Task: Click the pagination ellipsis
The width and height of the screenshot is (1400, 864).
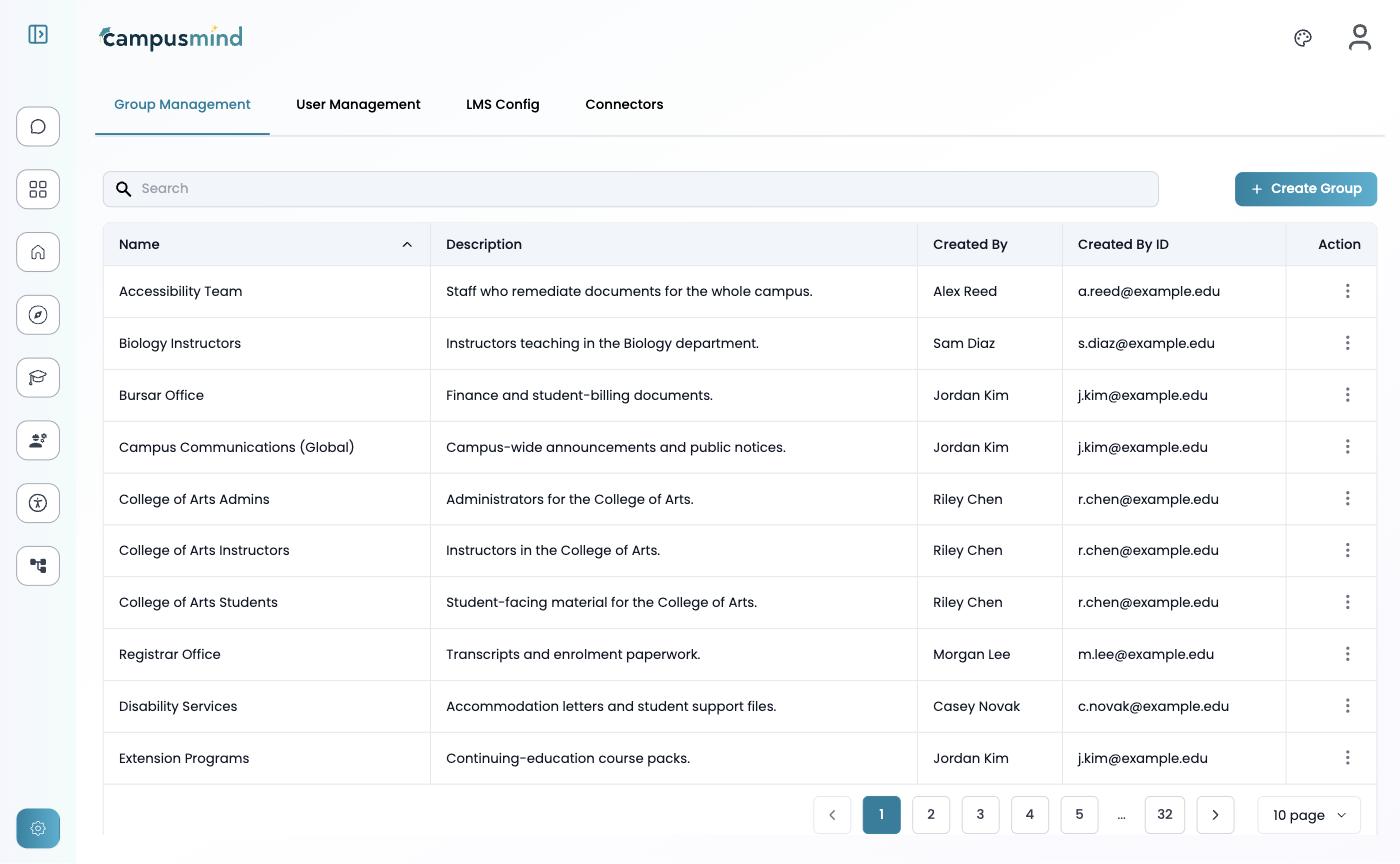Action: point(1121,815)
